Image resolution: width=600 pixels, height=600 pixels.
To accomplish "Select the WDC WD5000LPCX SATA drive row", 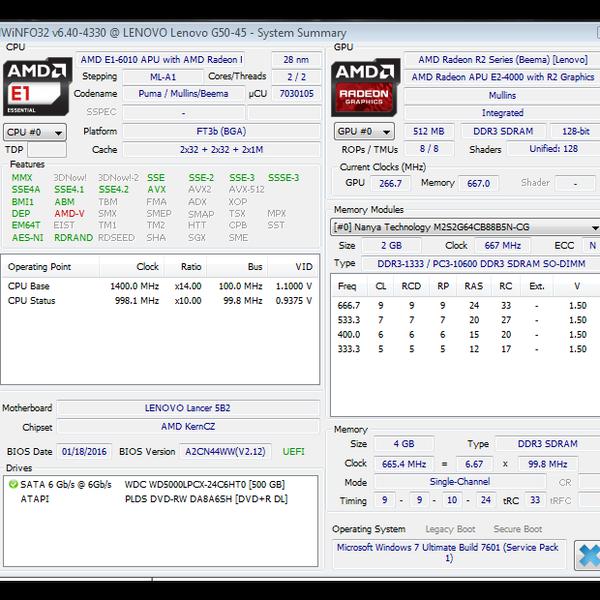I will pyautogui.click(x=161, y=485).
